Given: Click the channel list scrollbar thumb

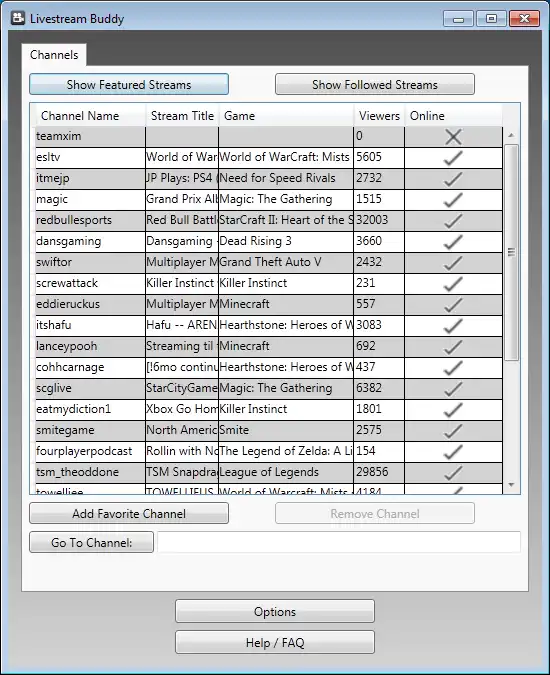Looking at the screenshot, I should pos(511,253).
